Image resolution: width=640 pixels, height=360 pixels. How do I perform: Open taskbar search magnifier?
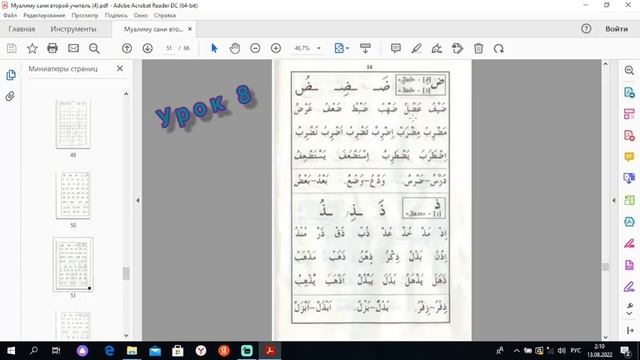[33, 351]
